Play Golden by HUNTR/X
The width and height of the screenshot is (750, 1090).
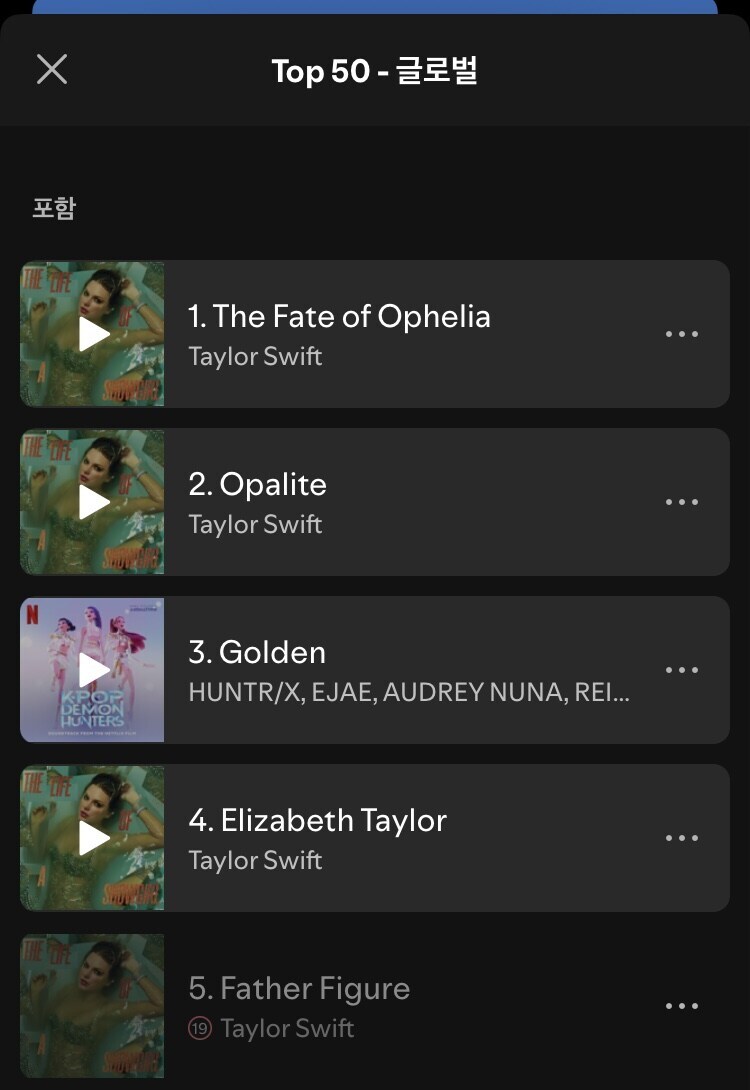93,670
